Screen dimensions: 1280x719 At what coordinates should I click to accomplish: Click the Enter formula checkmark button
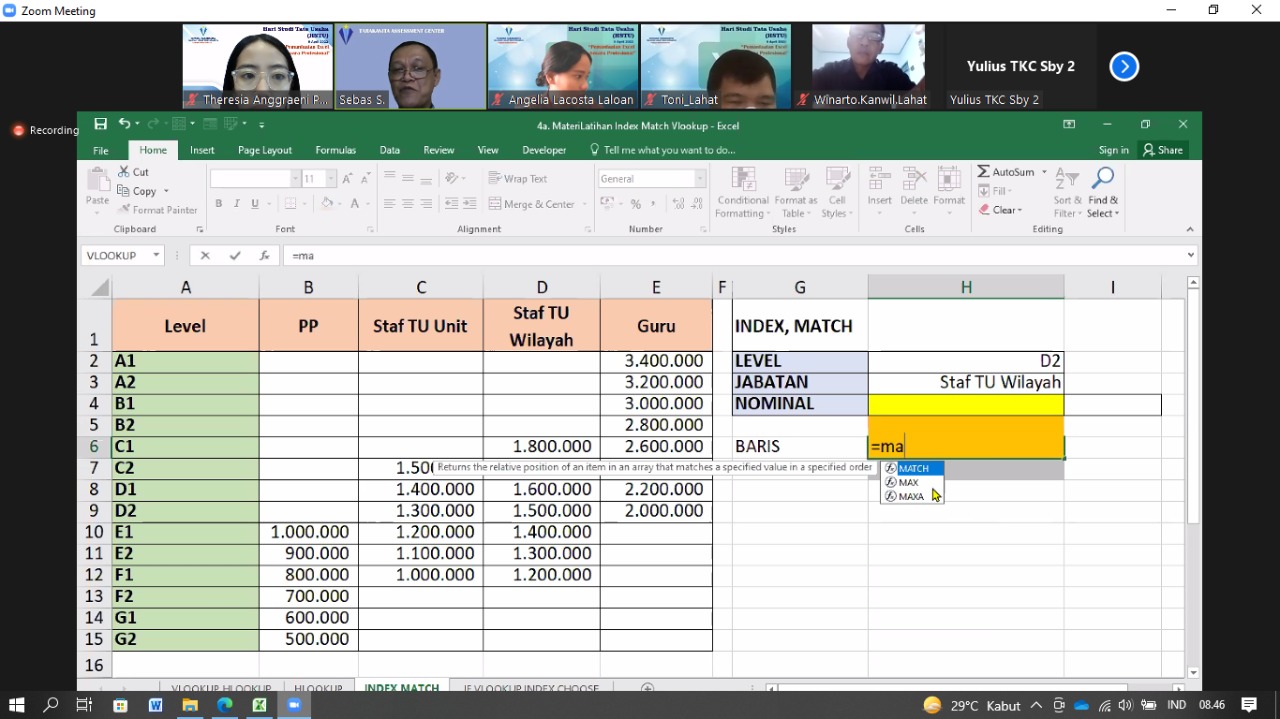[235, 256]
